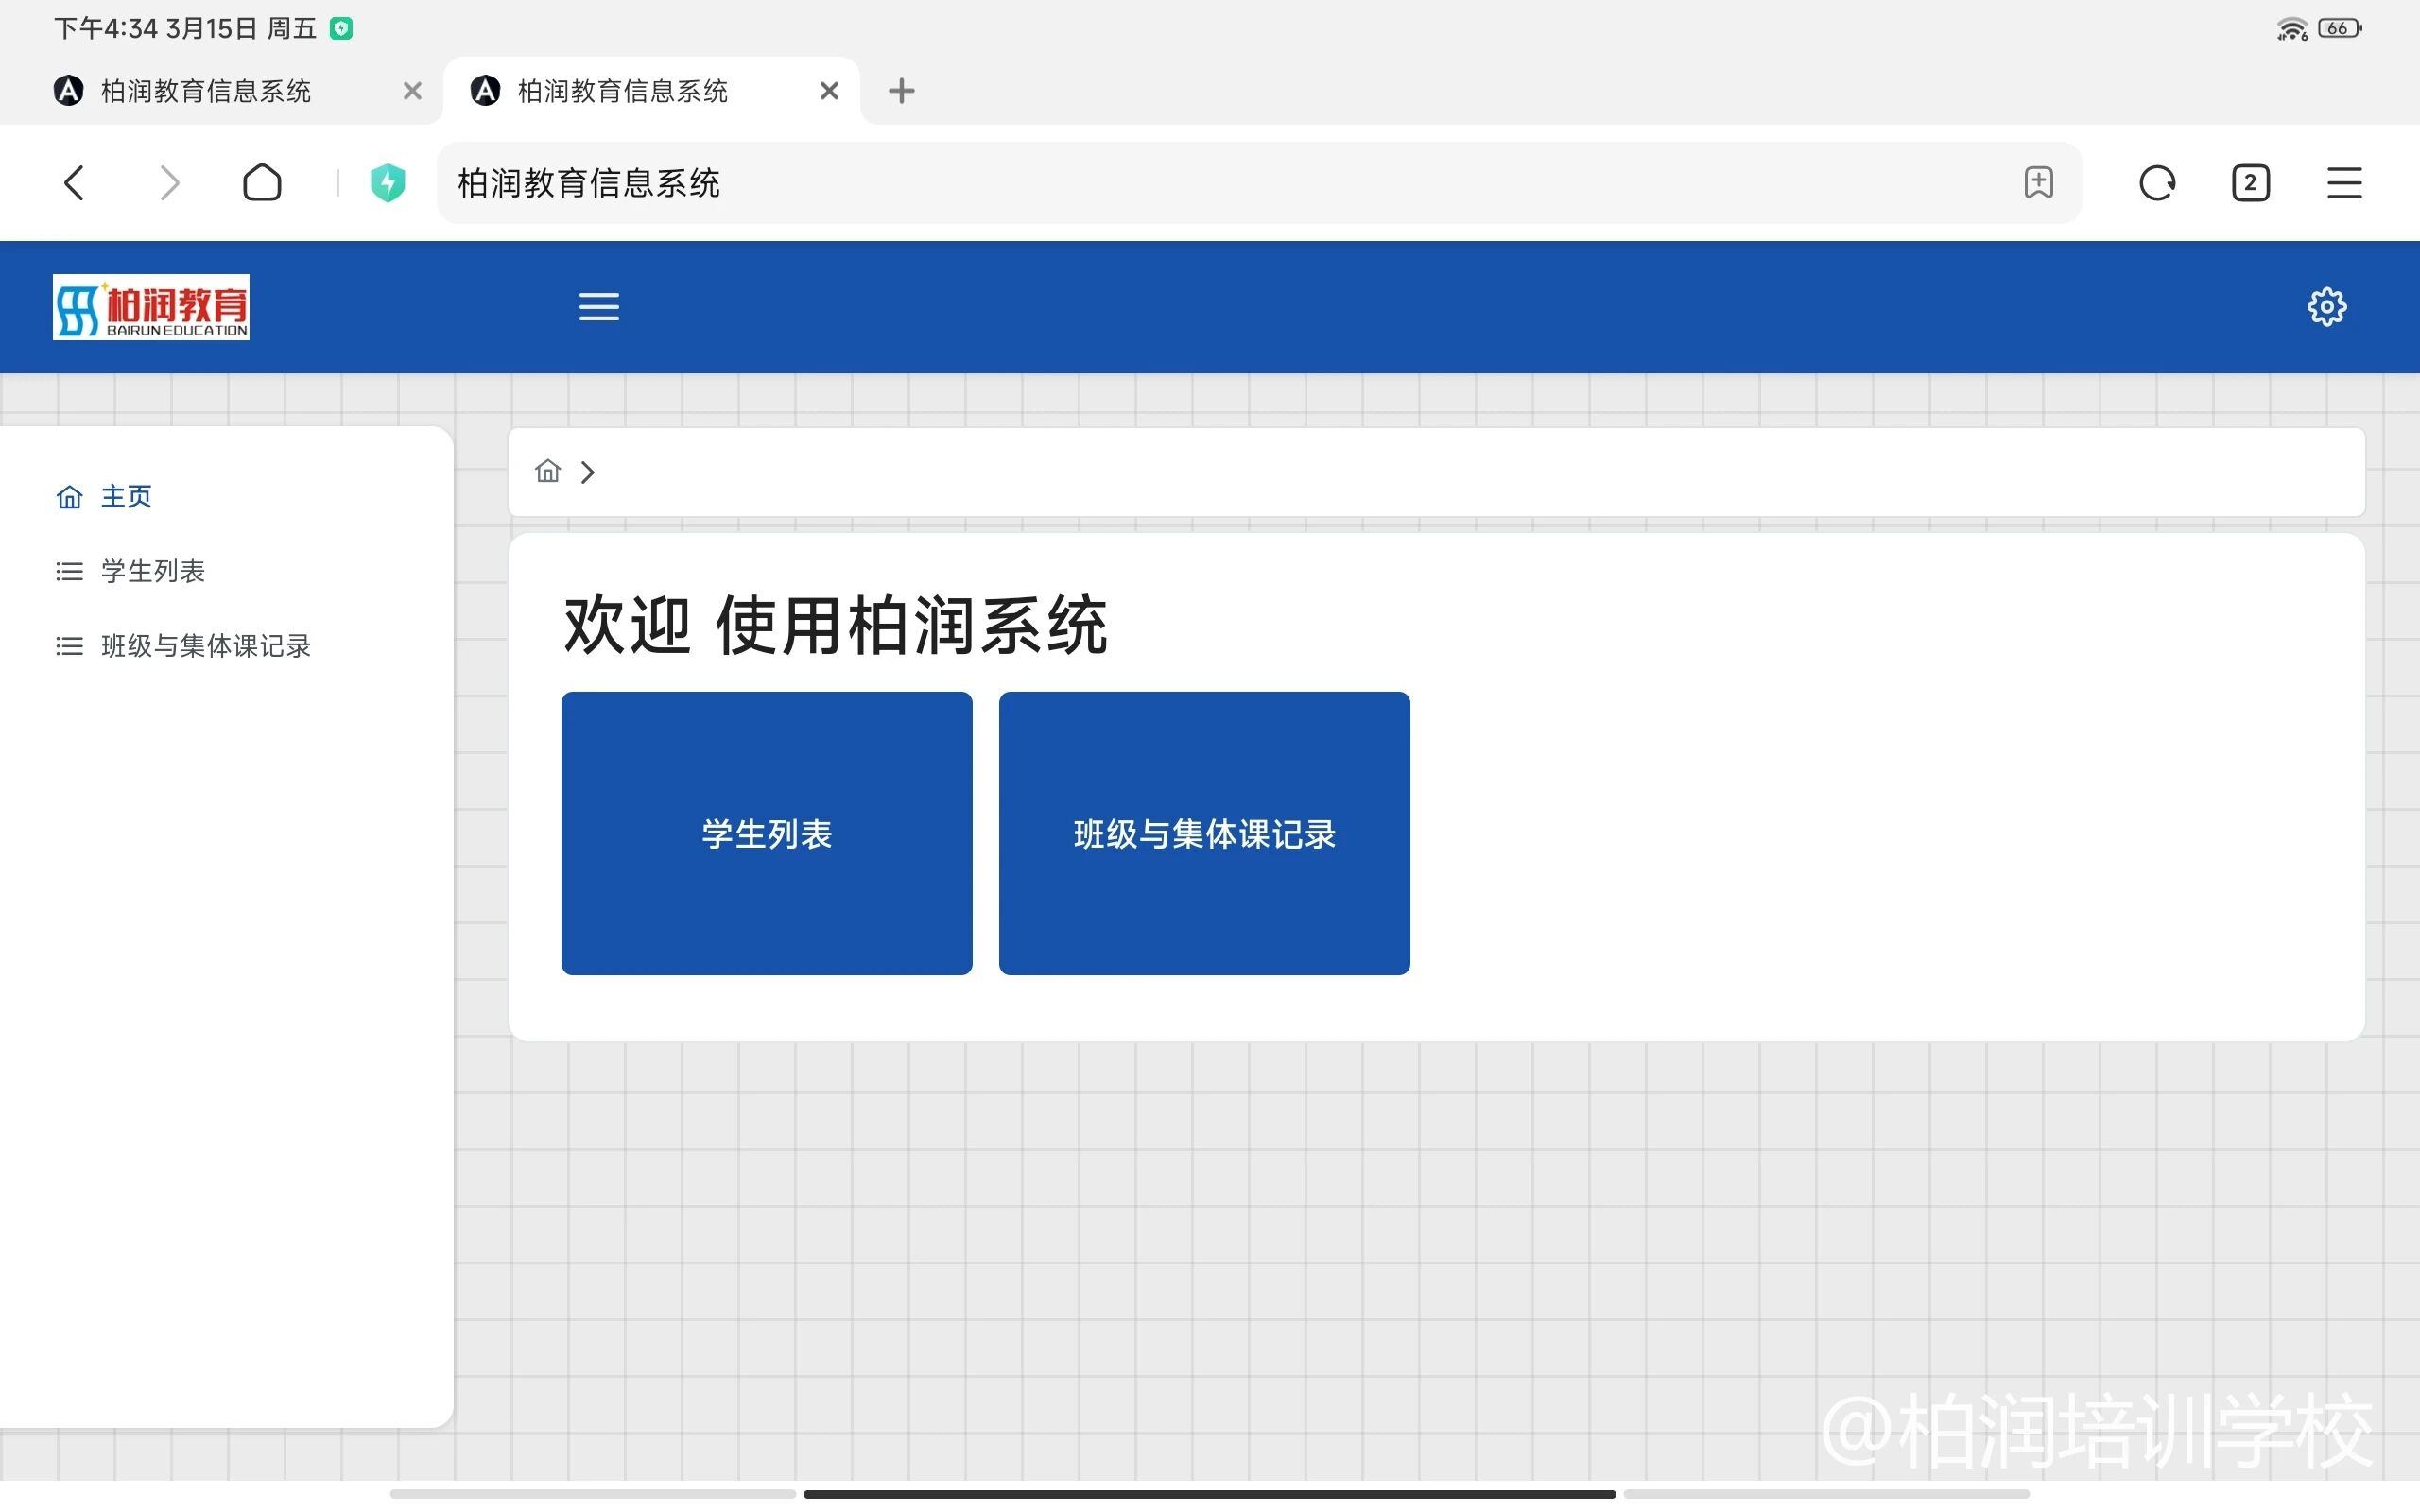Add a bookmark using the address bar icon
Image resolution: width=2420 pixels, height=1512 pixels.
point(2038,183)
